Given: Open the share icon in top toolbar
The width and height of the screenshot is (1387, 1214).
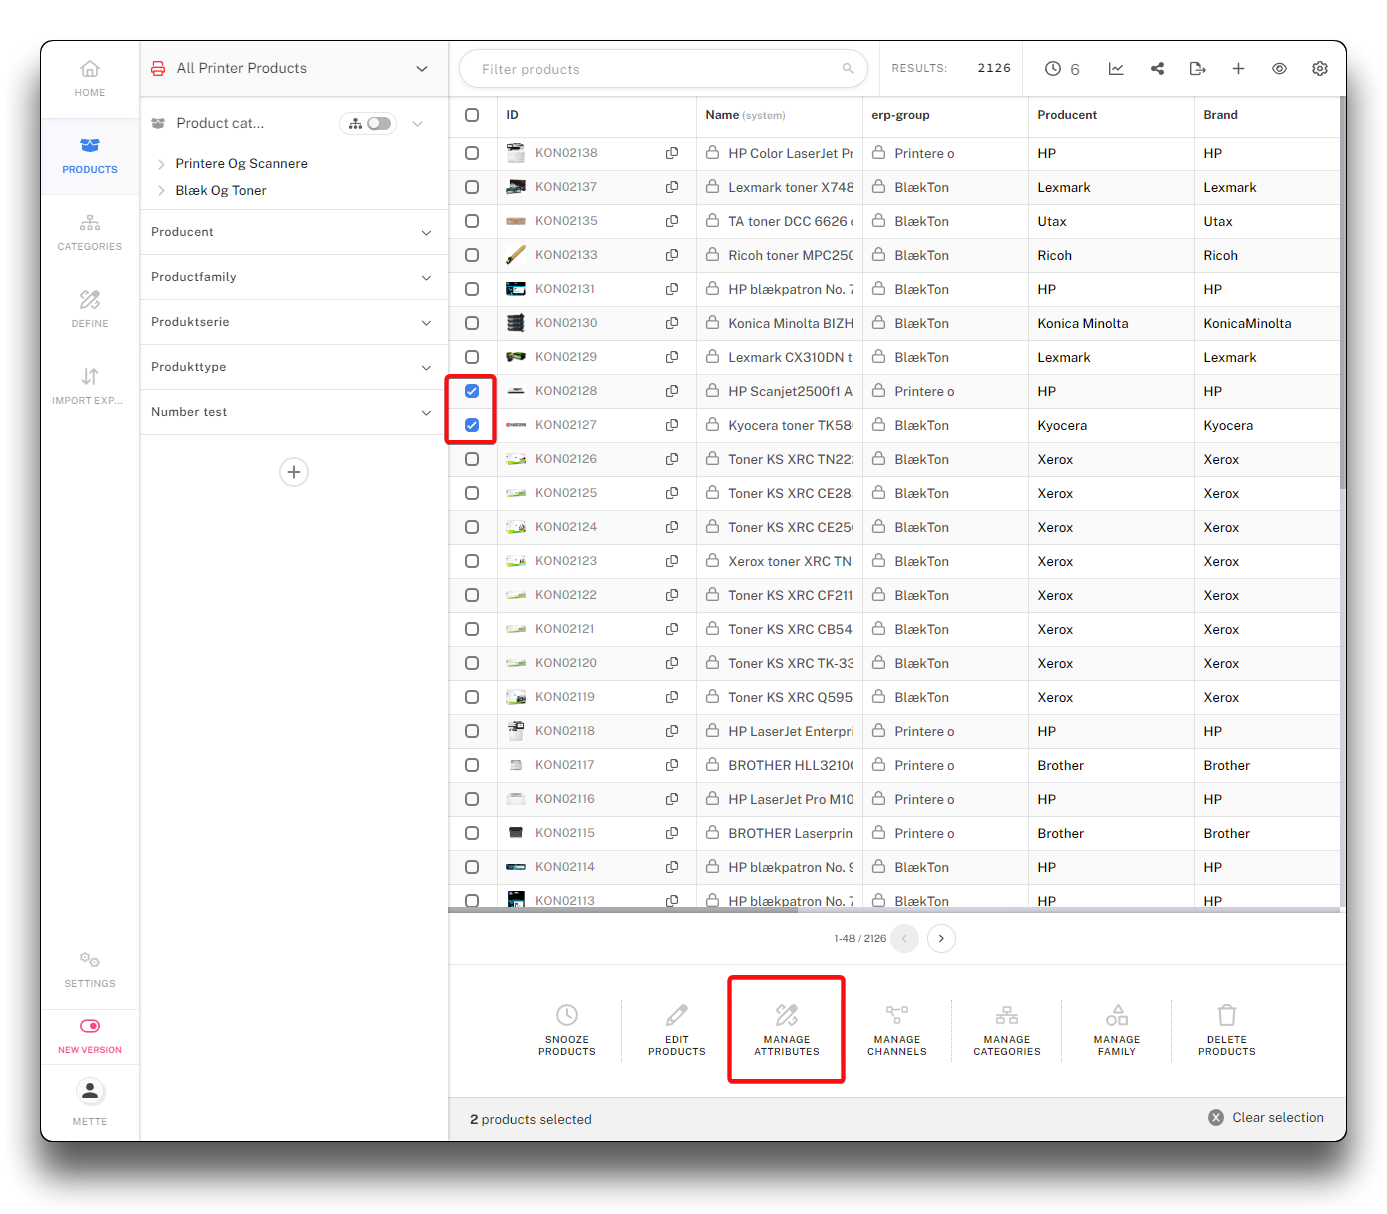Looking at the screenshot, I should (x=1157, y=69).
